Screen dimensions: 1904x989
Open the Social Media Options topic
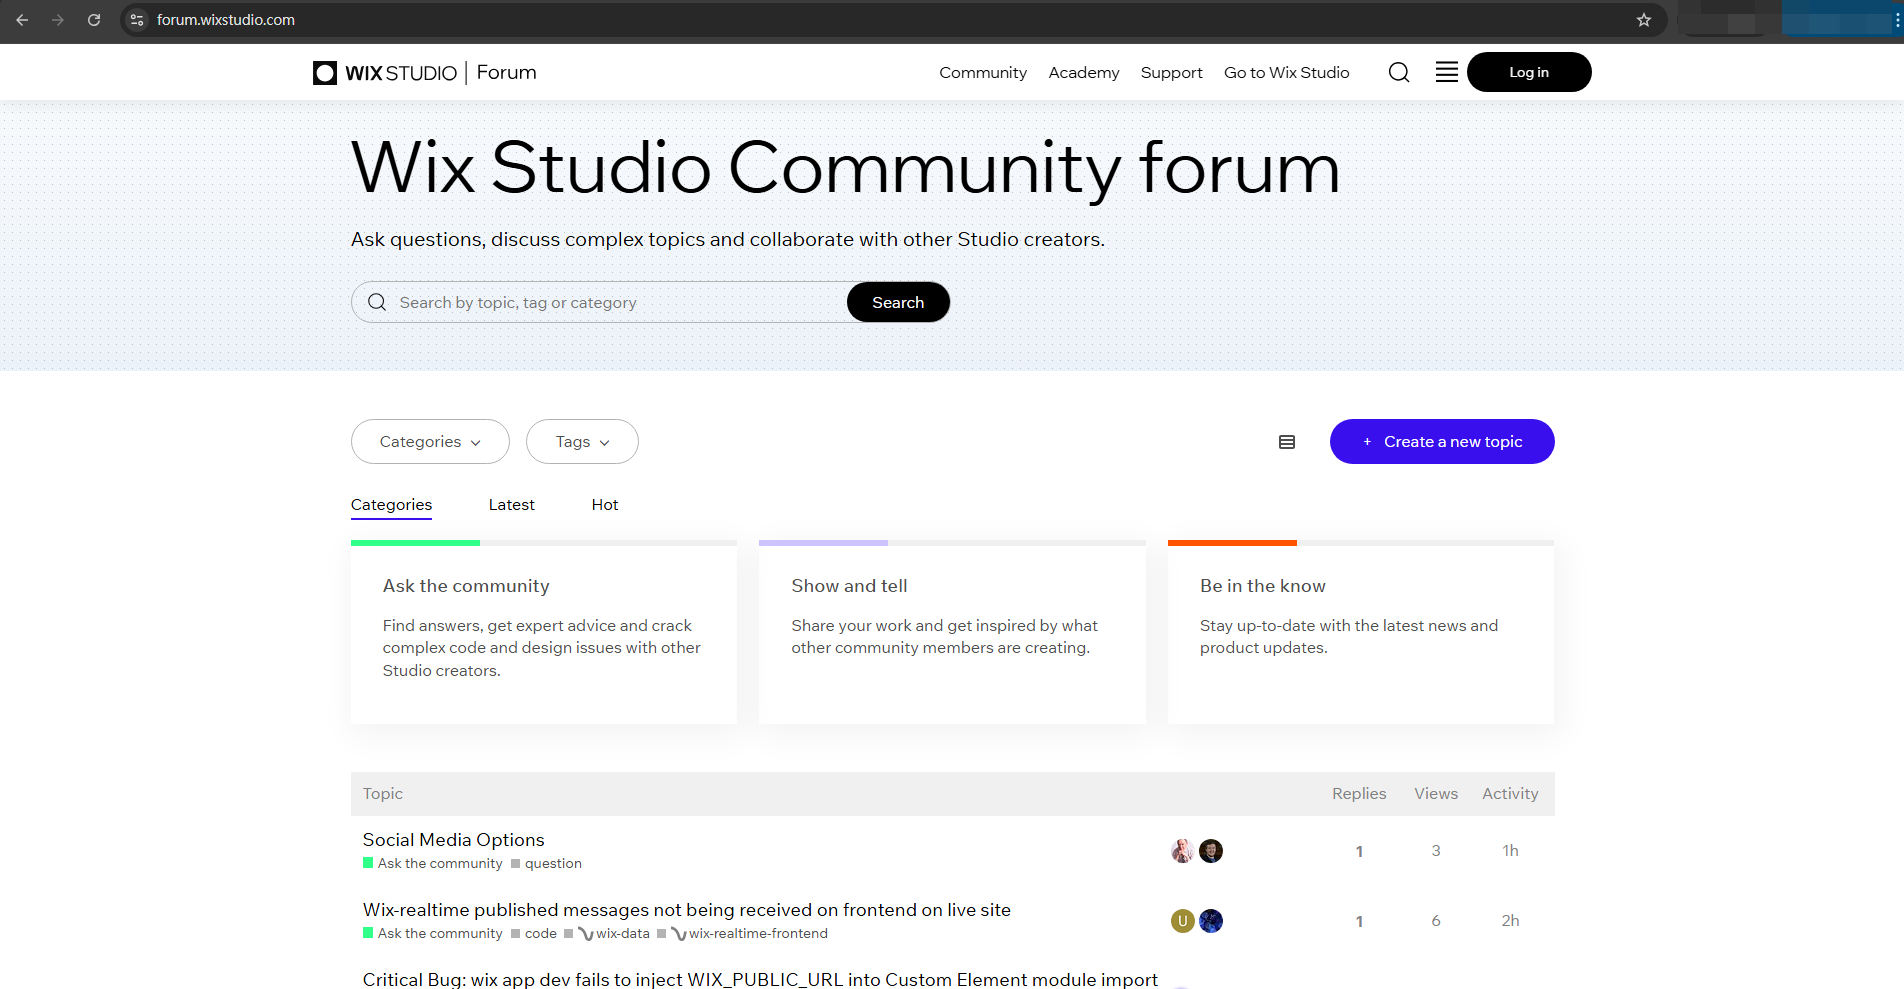453,840
